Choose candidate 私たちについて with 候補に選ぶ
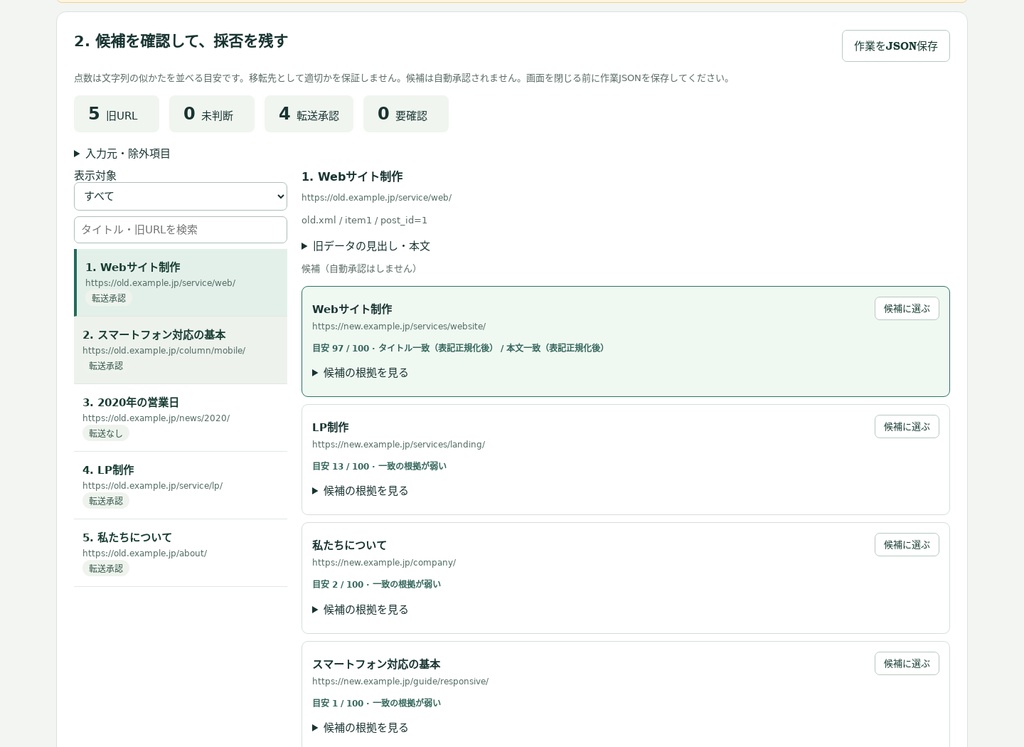 click(x=906, y=545)
